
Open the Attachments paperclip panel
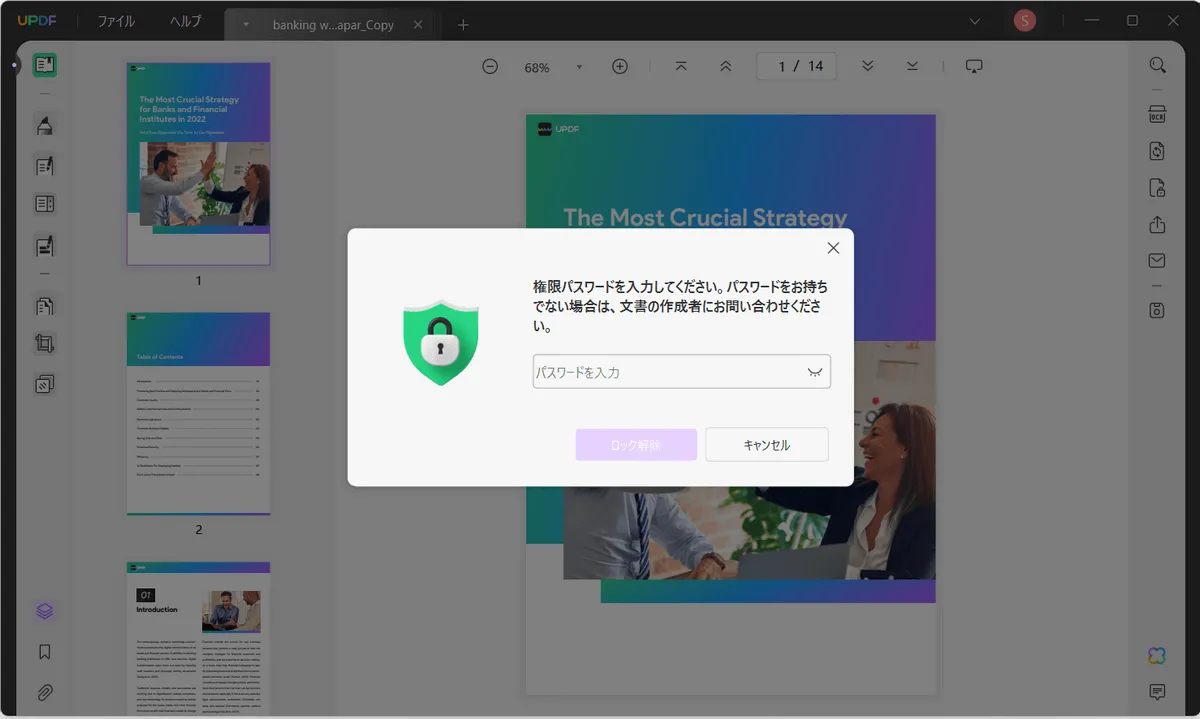44,692
